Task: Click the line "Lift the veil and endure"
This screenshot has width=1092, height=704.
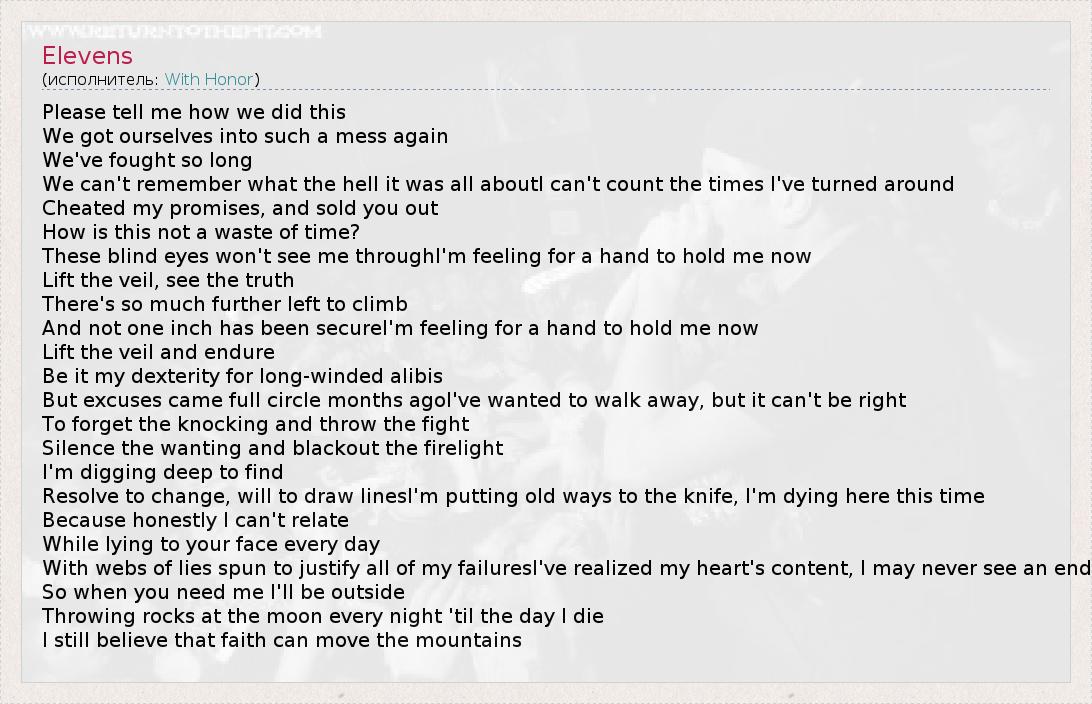Action: [158, 352]
